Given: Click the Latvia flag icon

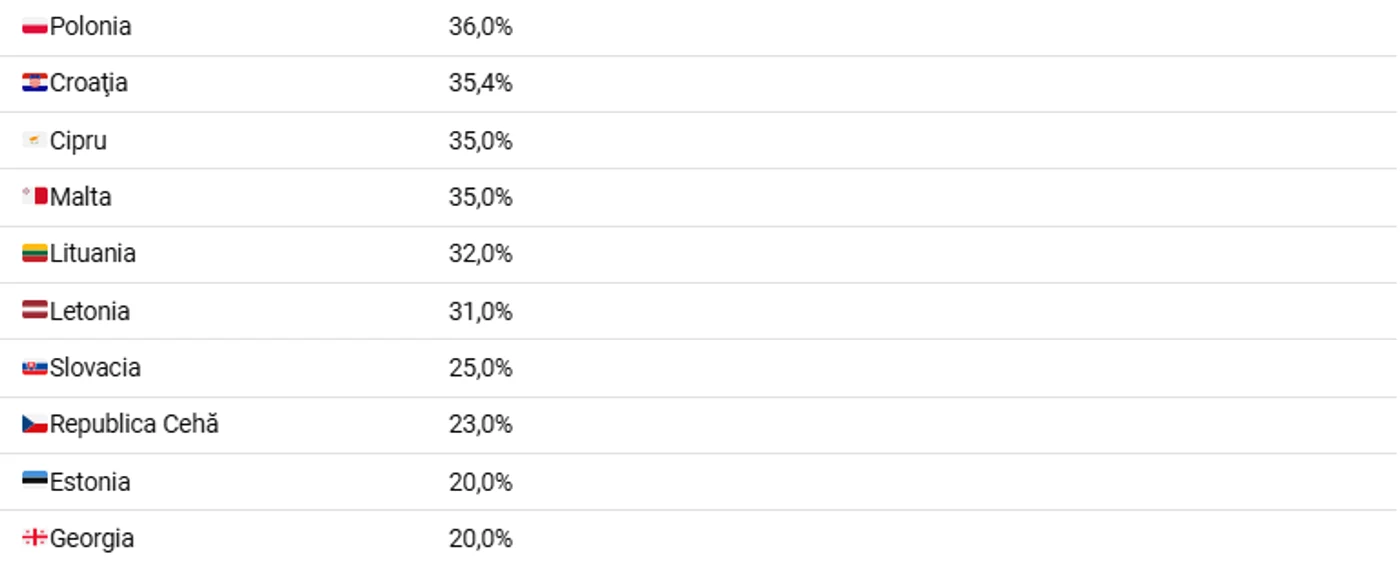Looking at the screenshot, I should (x=35, y=311).
